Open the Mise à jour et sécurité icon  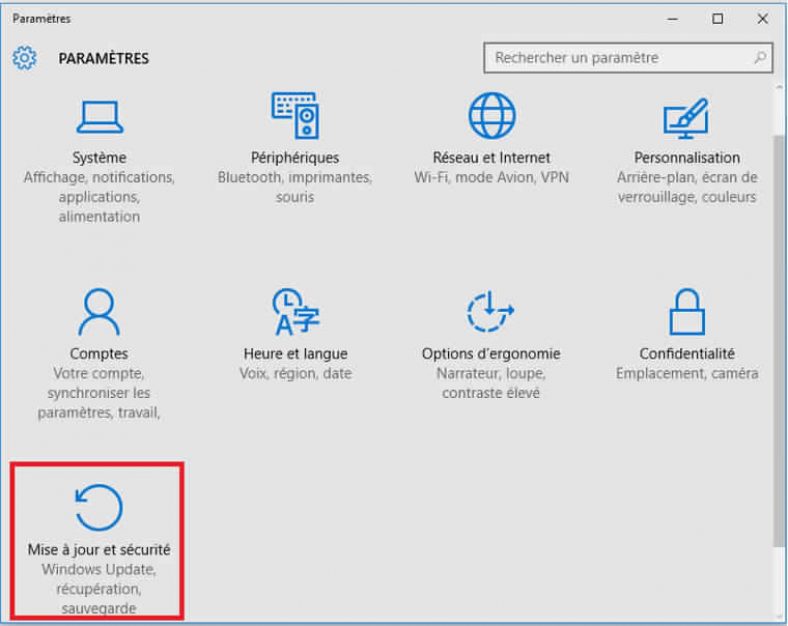tap(98, 507)
